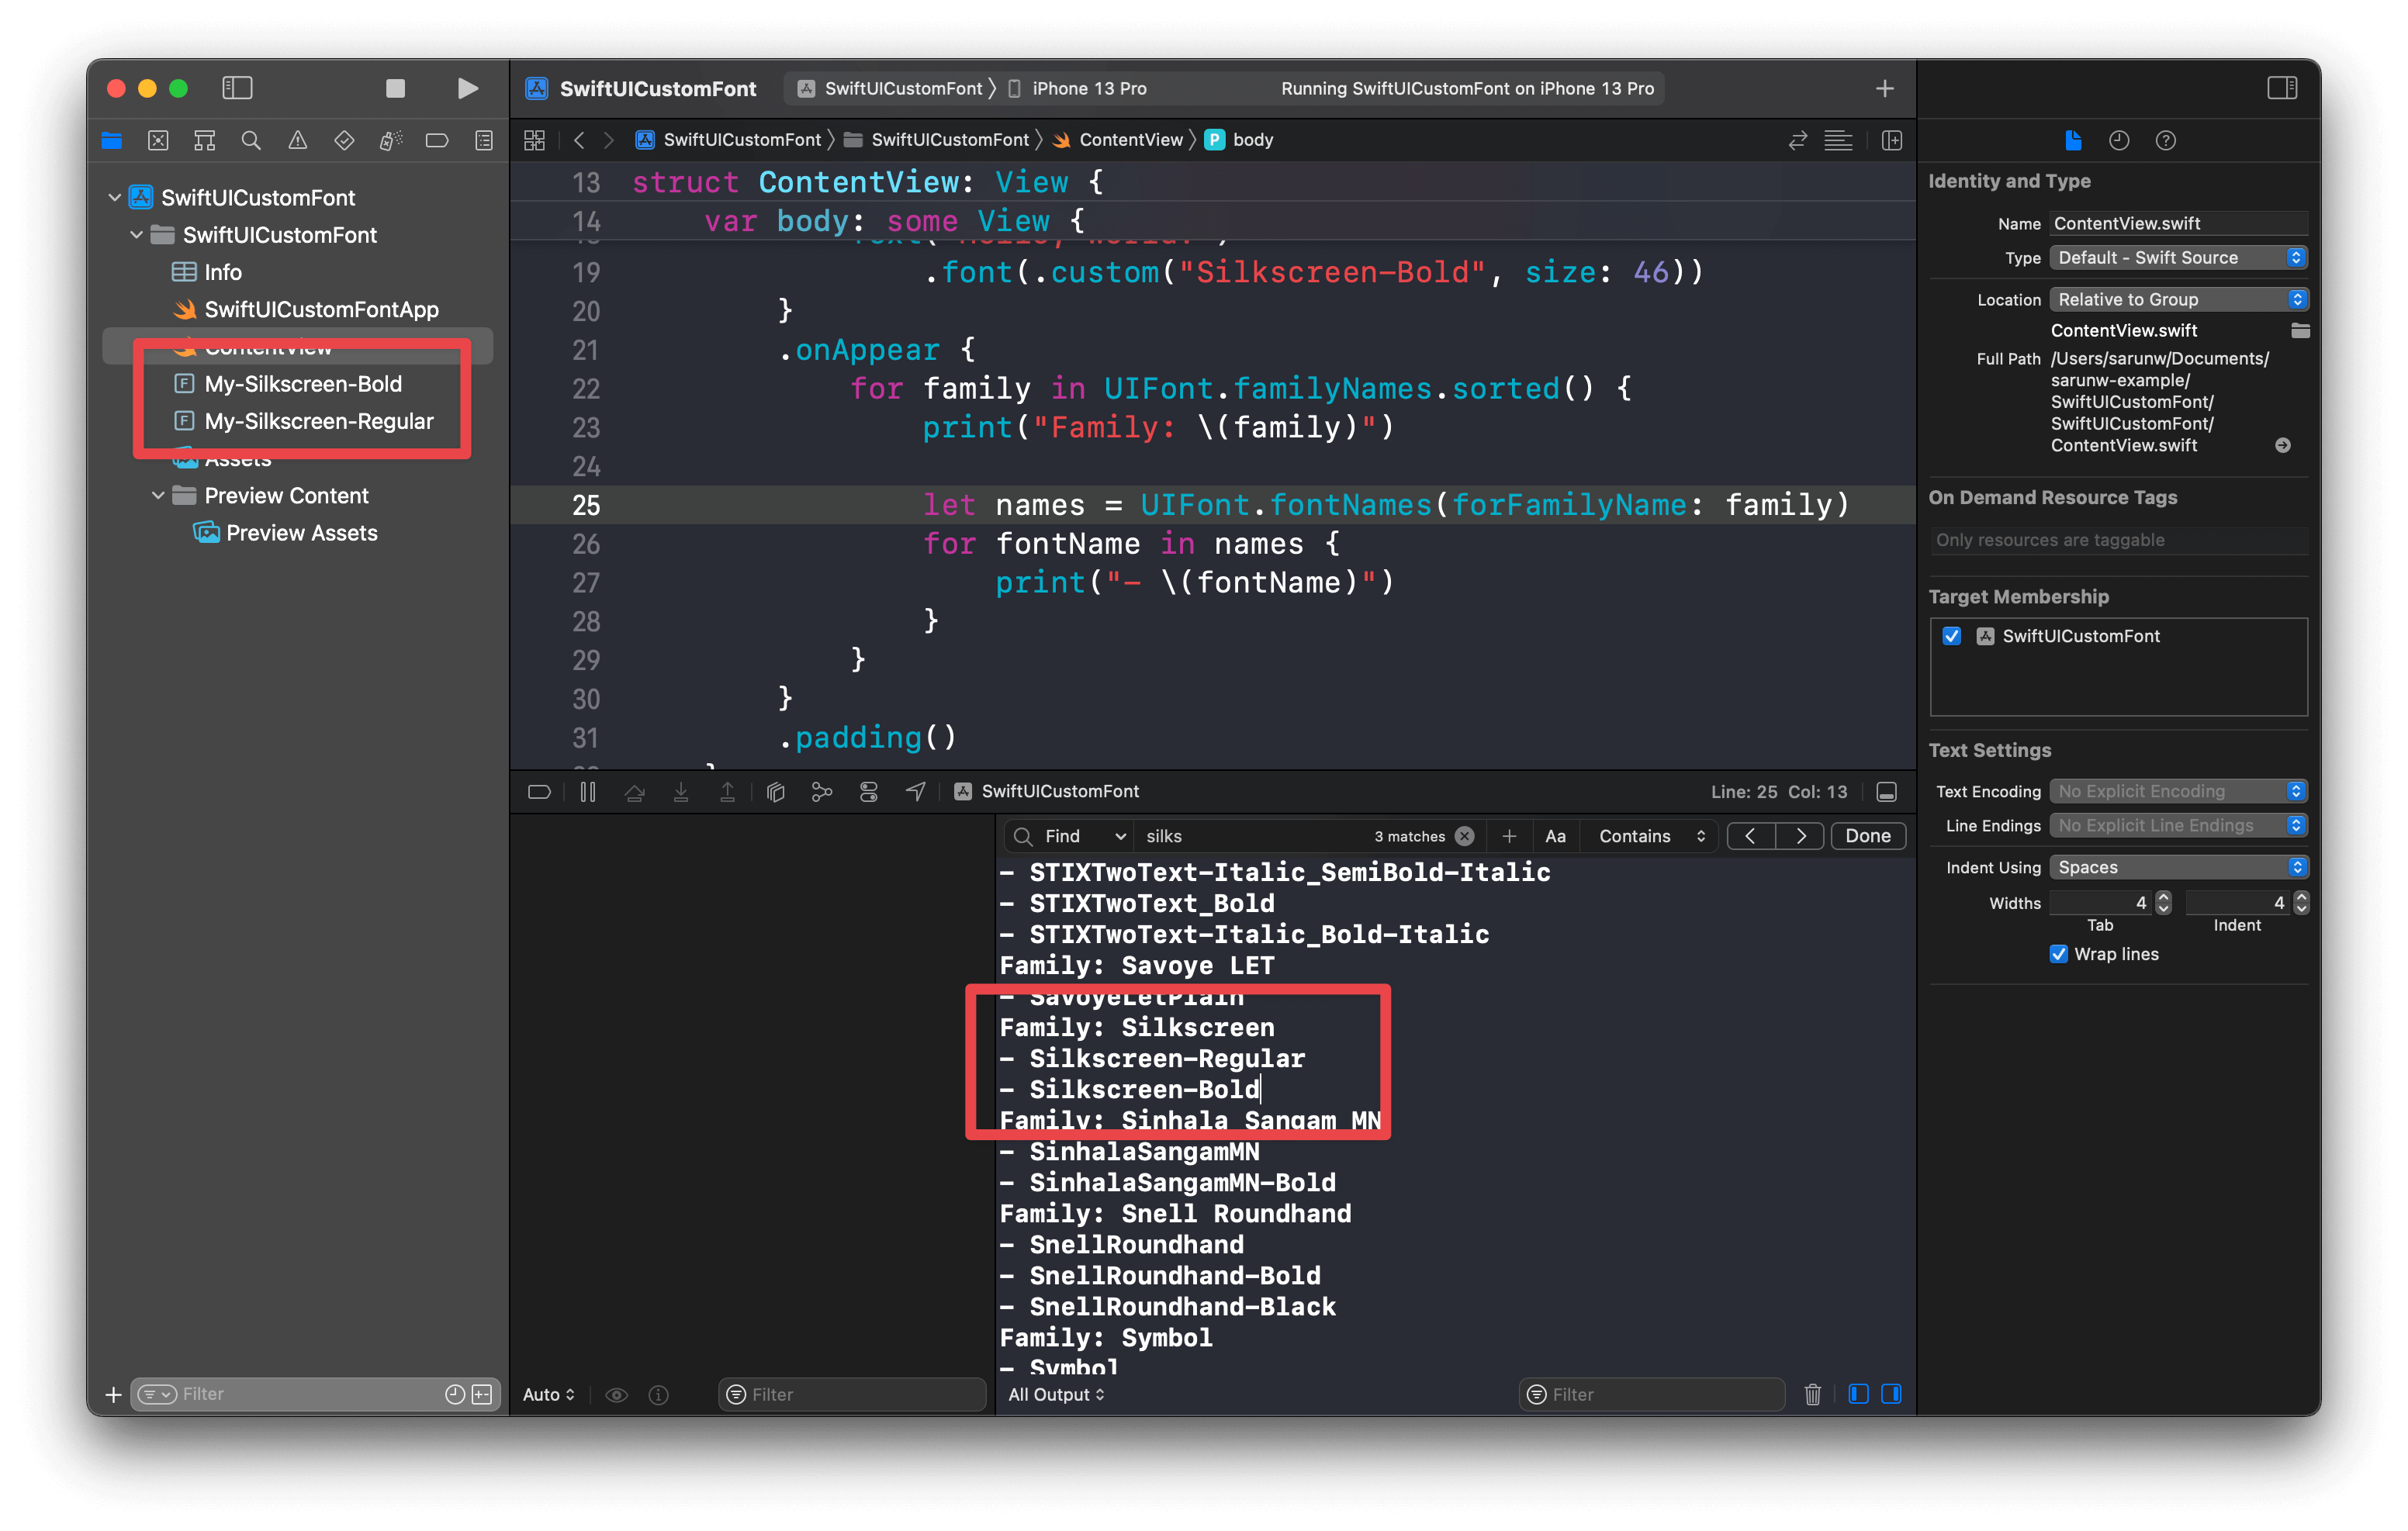Open the Contains match-type dropdown
Screen dimensions: 2408x1531
pyautogui.click(x=1651, y=836)
